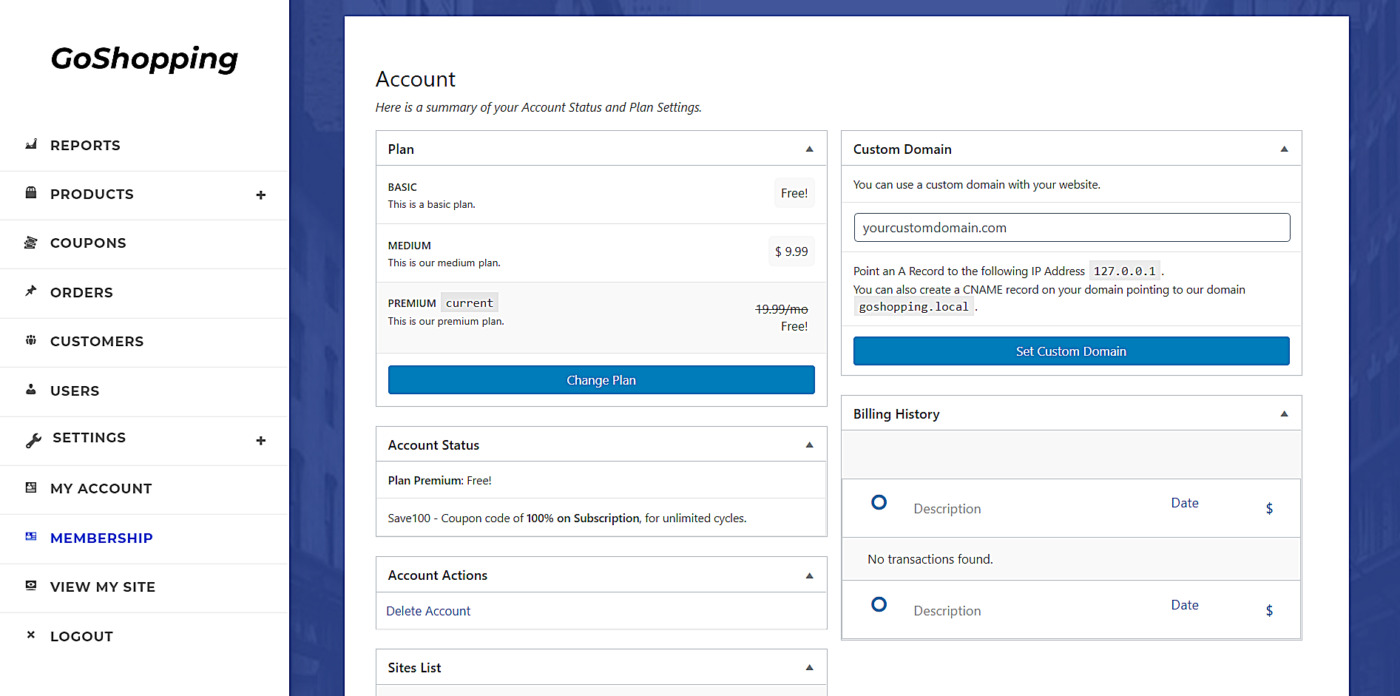This screenshot has width=1400, height=696.
Task: Select the bottom Billing History radio circle
Action: point(879,604)
